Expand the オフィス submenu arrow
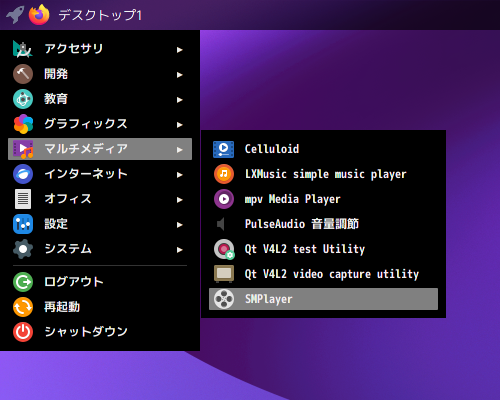 point(180,200)
